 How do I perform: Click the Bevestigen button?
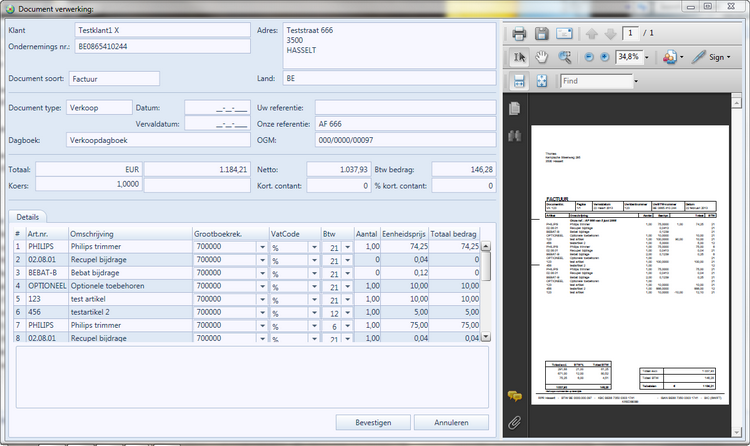[373, 423]
